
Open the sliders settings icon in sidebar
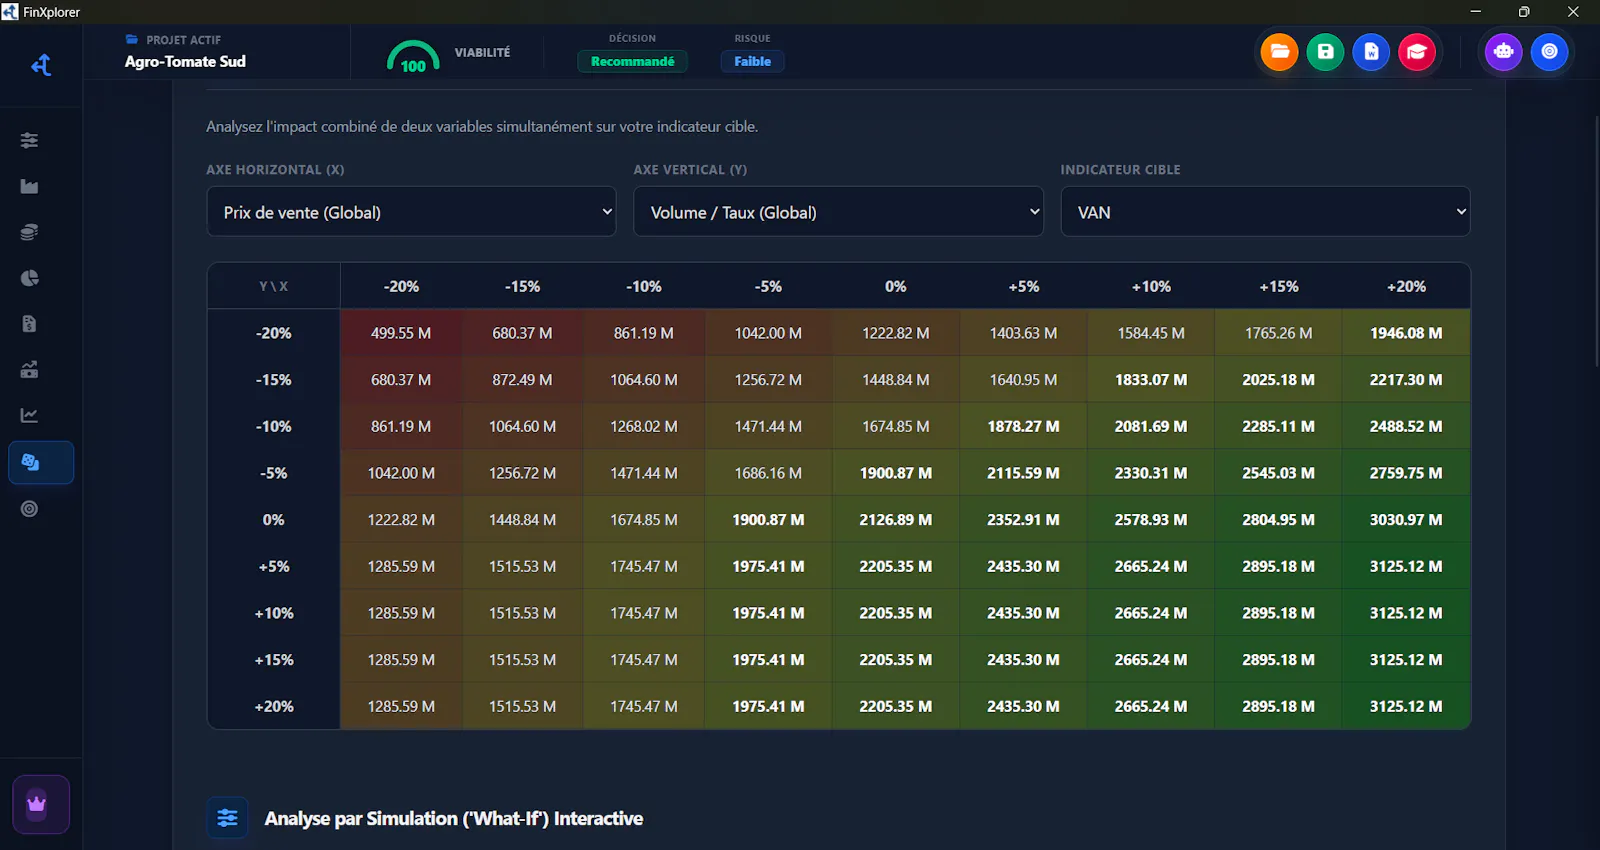click(x=29, y=140)
